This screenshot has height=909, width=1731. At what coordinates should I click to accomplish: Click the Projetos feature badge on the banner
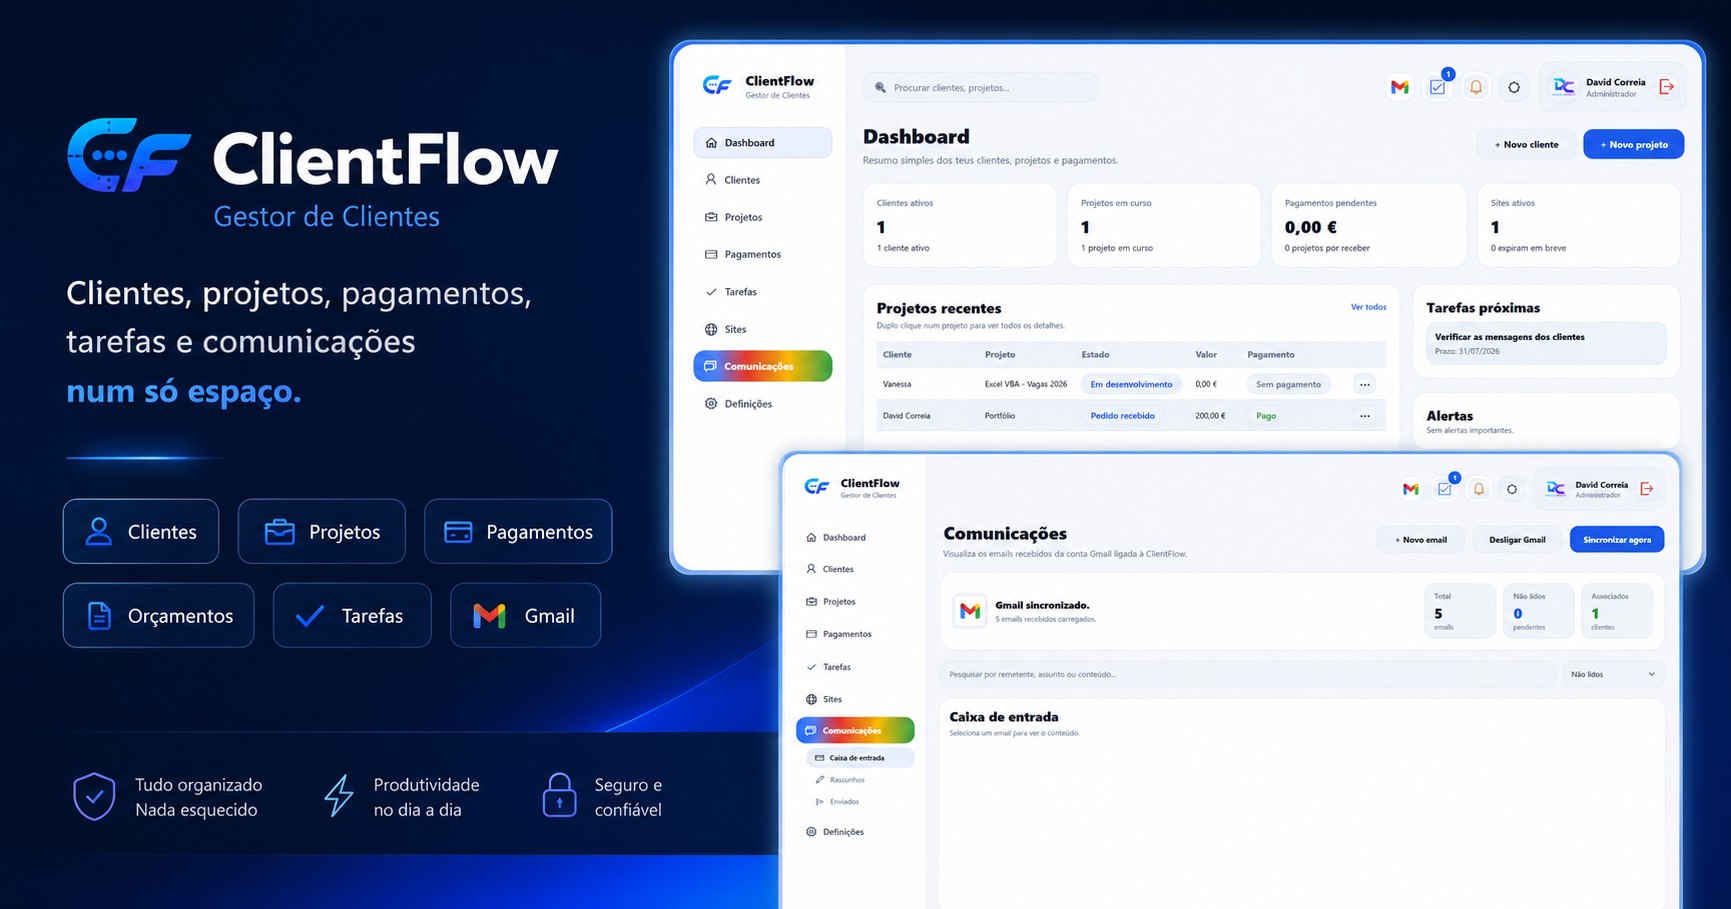[x=322, y=531]
